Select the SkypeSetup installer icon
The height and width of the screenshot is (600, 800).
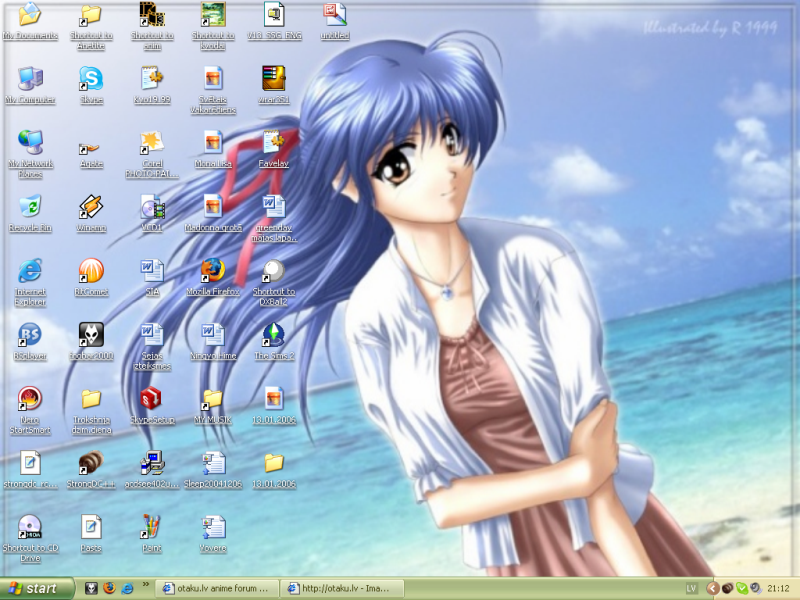click(x=152, y=406)
